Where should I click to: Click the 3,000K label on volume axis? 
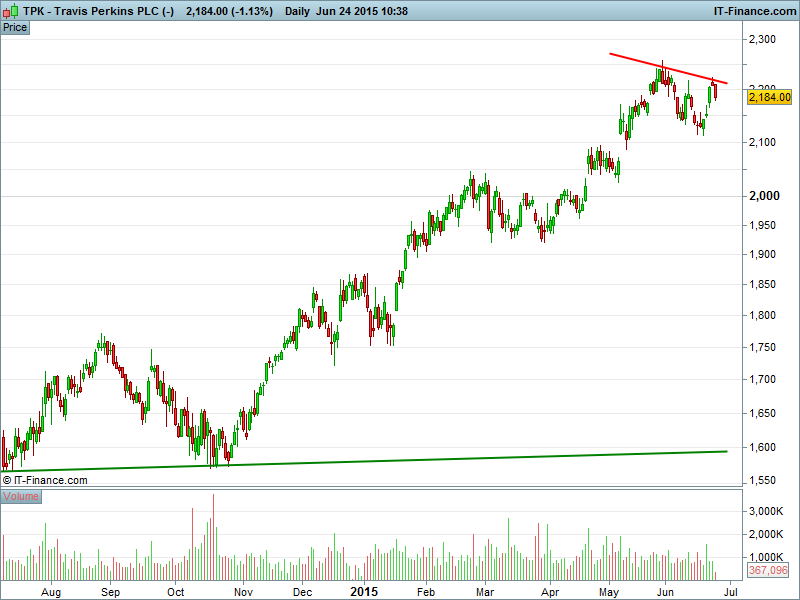765,511
